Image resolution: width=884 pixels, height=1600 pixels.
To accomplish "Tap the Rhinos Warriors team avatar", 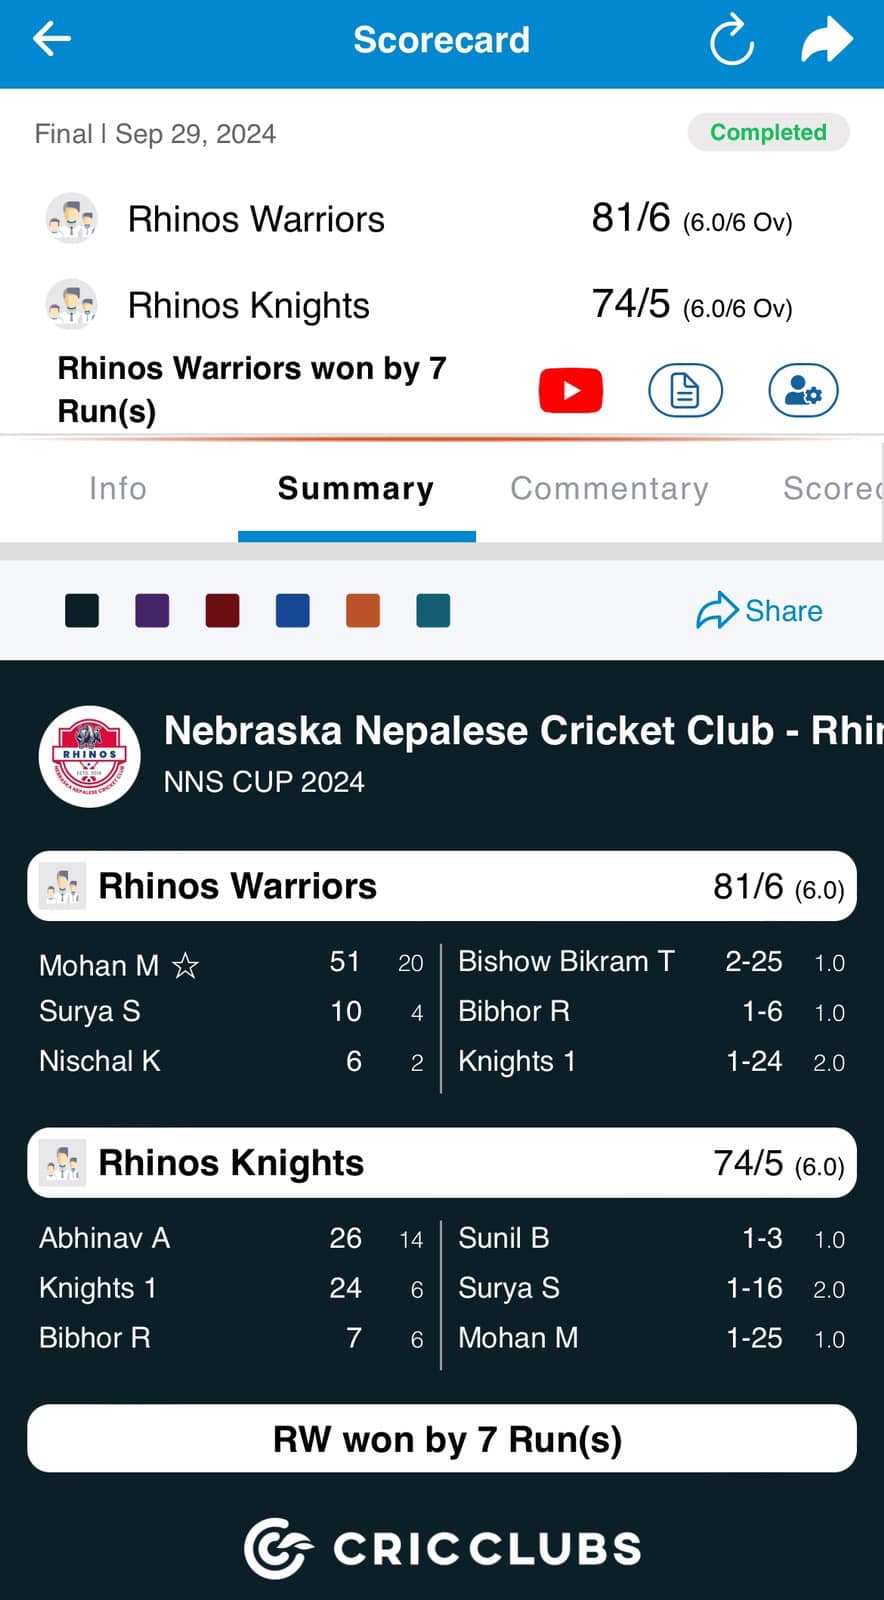I will pos(72,218).
